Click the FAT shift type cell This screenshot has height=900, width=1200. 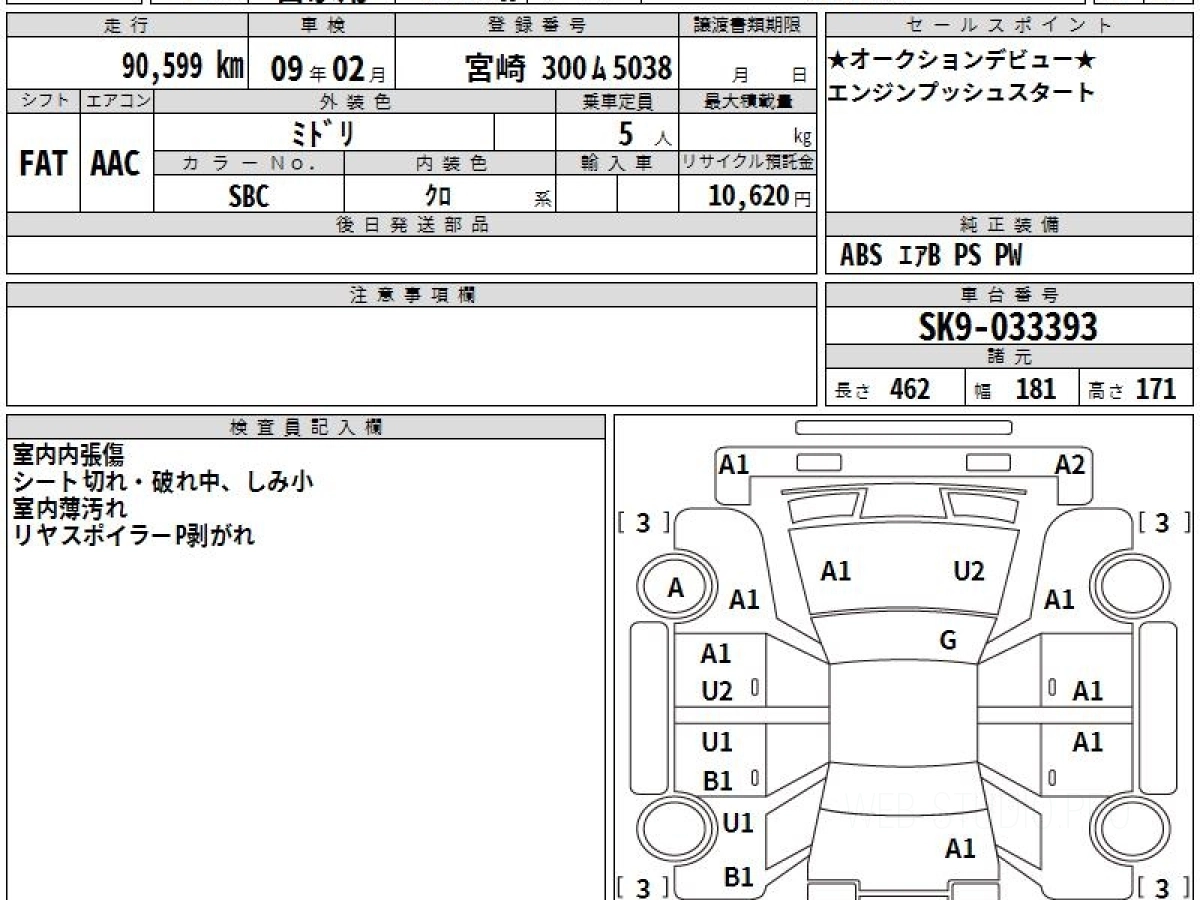(x=42, y=164)
